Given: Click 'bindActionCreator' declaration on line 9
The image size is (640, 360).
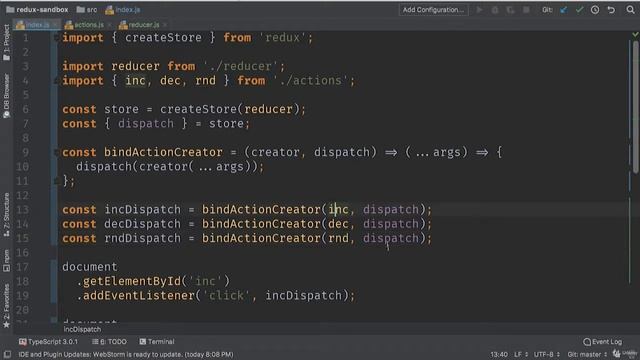Looking at the screenshot, I should (163, 152).
